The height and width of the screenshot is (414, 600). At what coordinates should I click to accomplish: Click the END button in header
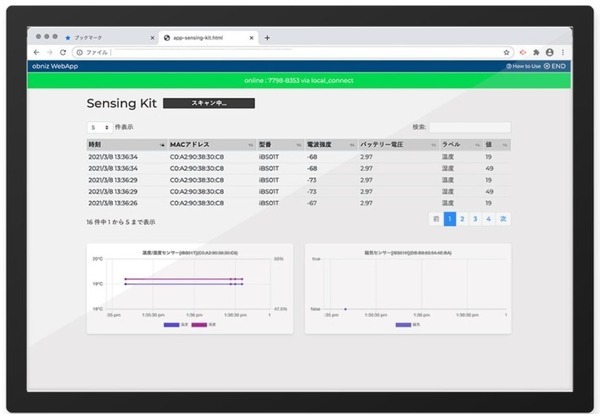tap(555, 65)
